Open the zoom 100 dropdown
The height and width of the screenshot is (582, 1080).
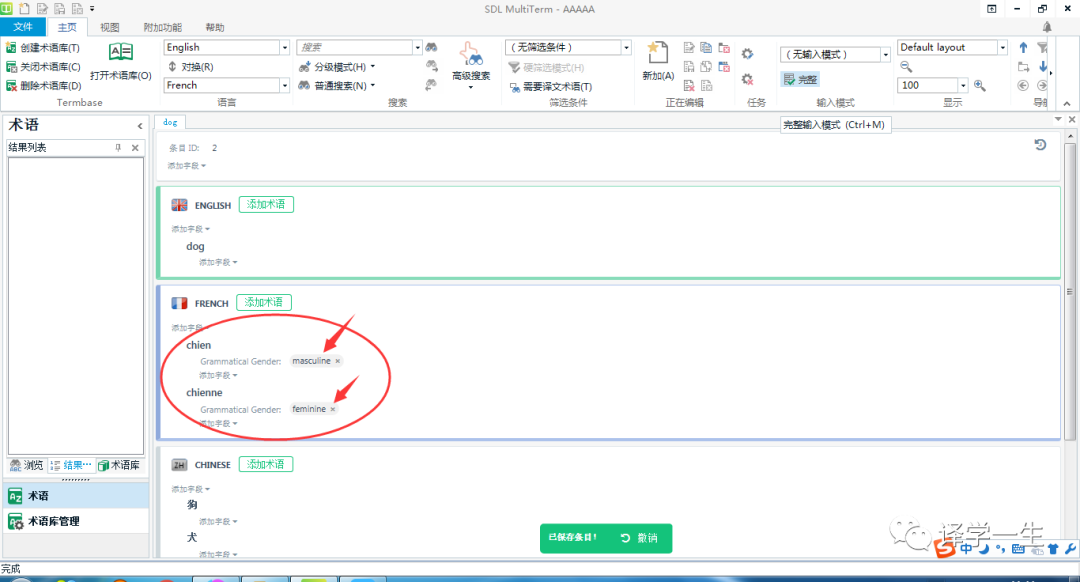point(963,85)
